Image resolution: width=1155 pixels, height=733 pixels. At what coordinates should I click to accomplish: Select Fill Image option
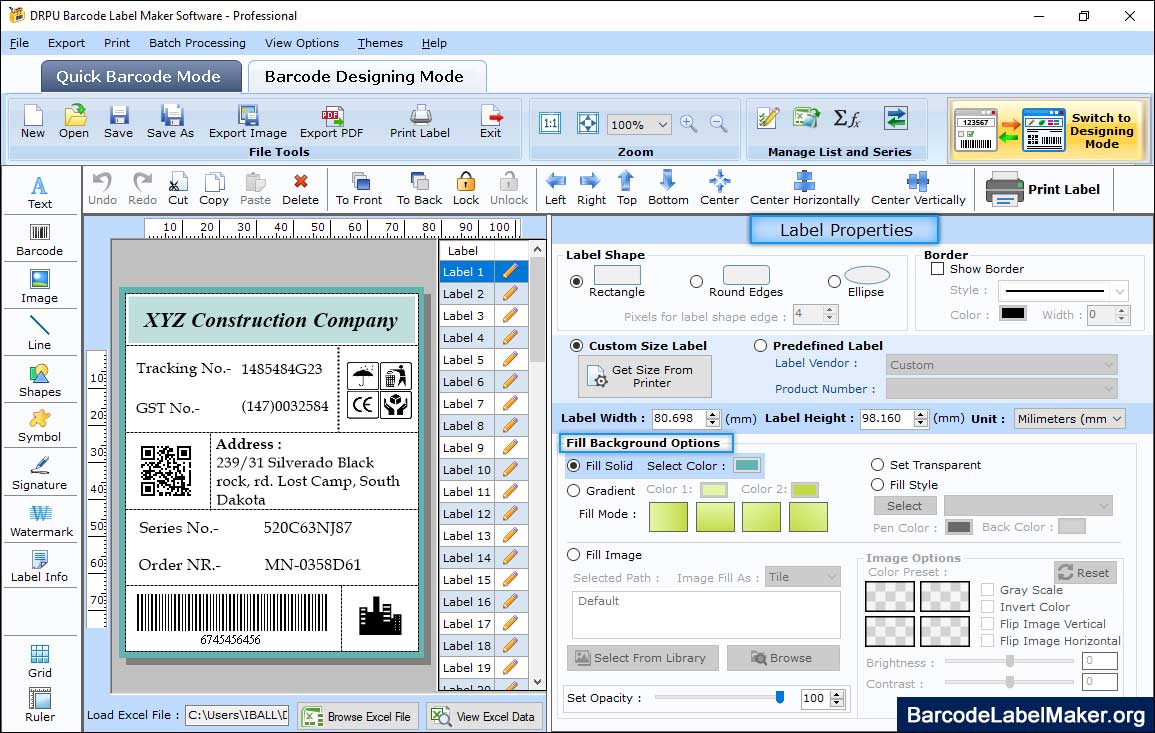point(574,555)
